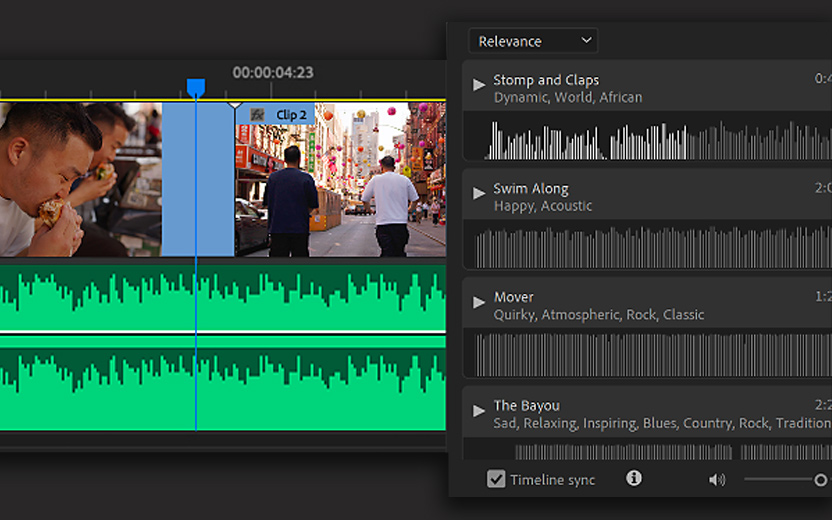
Task: Play The Bayou track preview
Action: pos(479,410)
